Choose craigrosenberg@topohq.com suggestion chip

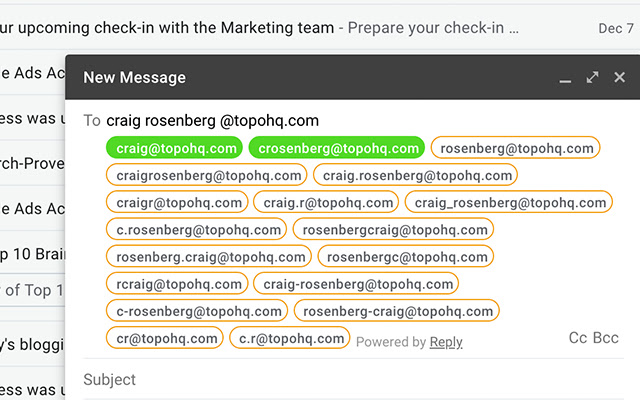(x=208, y=175)
